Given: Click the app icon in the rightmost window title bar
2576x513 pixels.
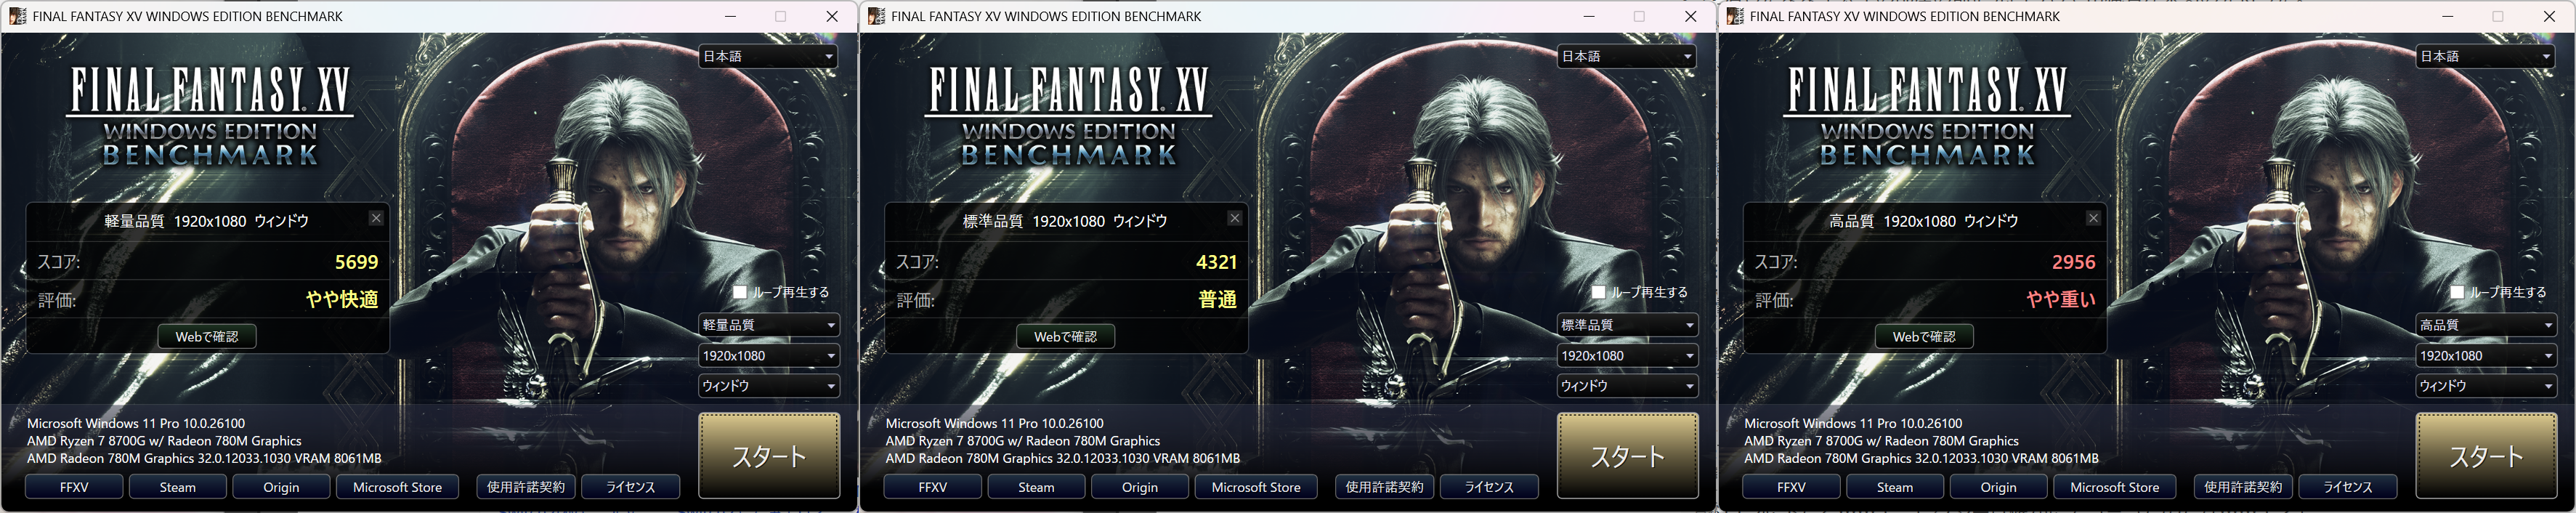Looking at the screenshot, I should [1734, 16].
